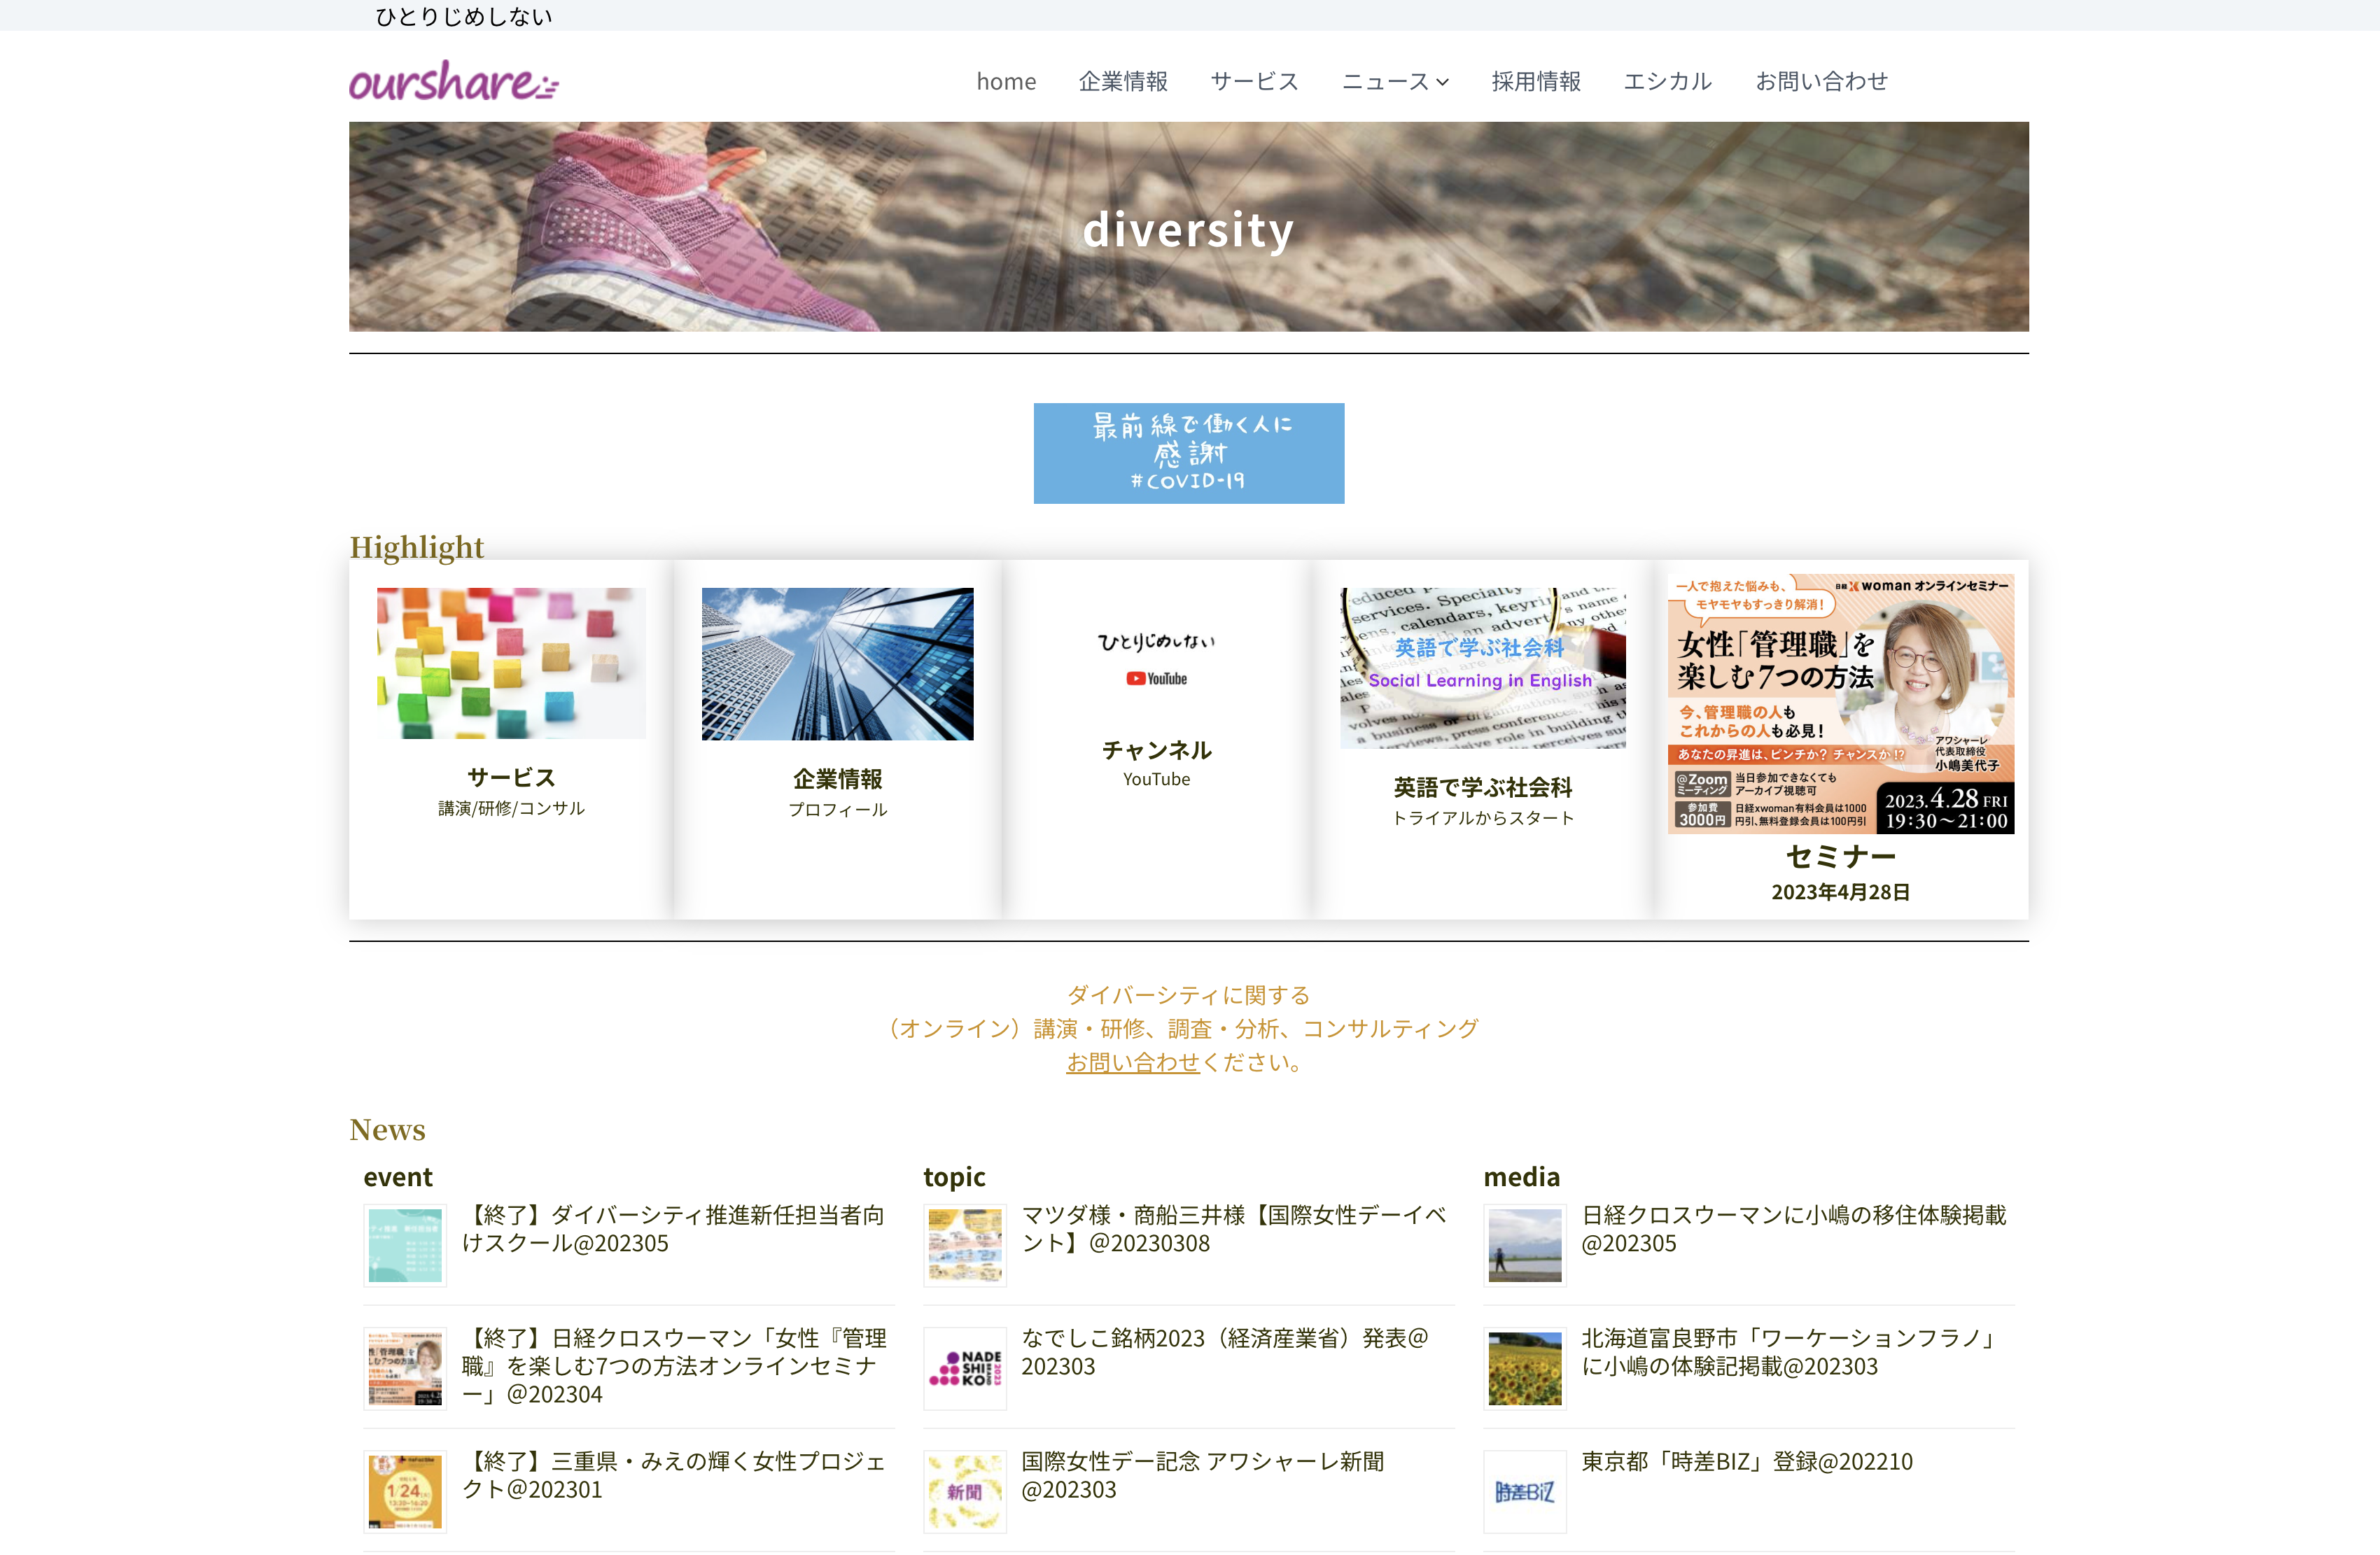Open 採用情報 navigation item

pyautogui.click(x=1536, y=81)
